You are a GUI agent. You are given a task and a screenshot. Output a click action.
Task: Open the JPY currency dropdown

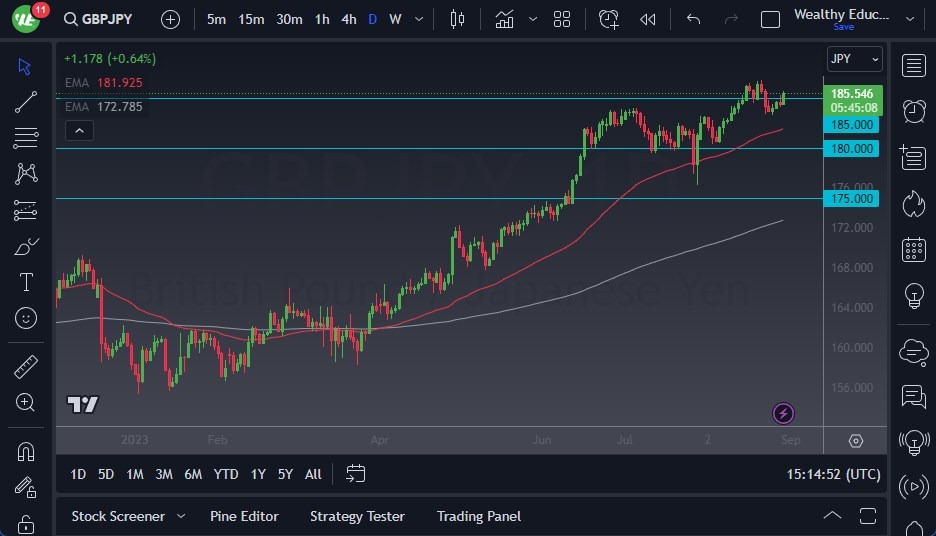coord(854,59)
